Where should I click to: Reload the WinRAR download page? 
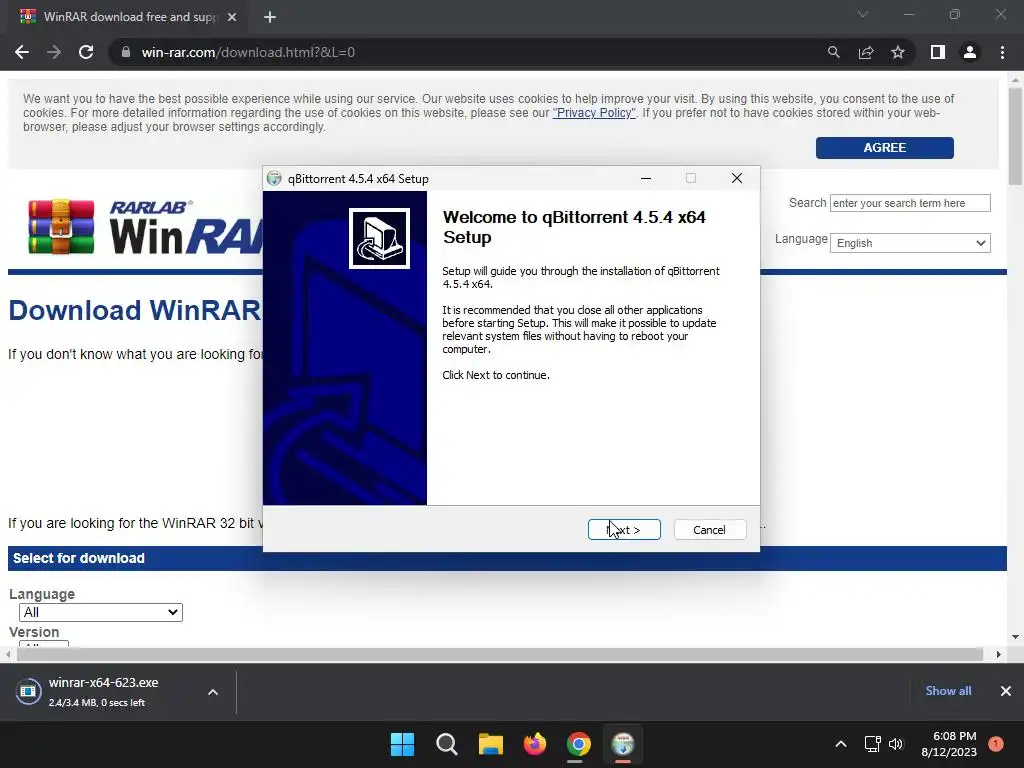point(86,52)
